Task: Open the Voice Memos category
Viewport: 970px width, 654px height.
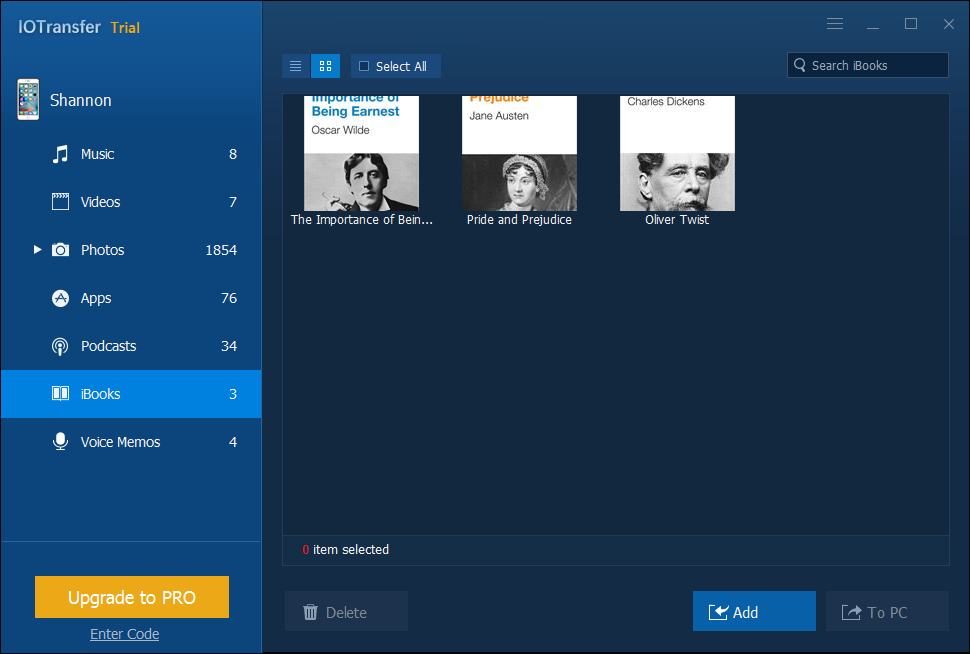Action: coord(131,442)
